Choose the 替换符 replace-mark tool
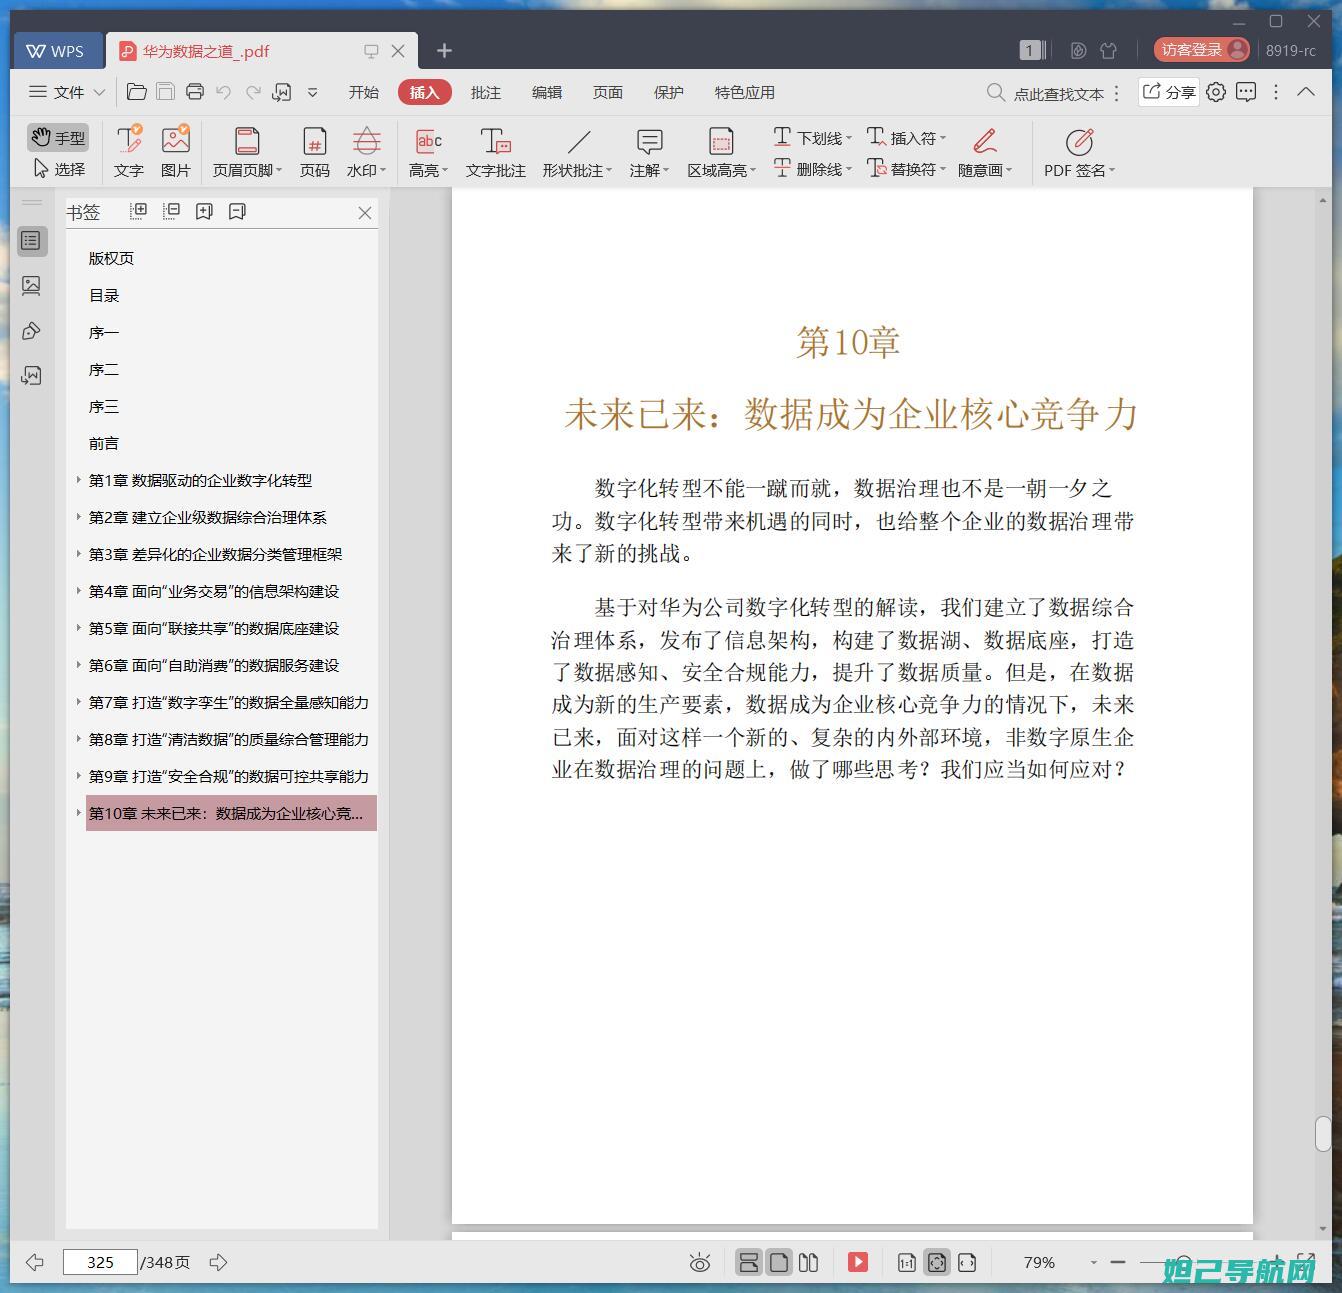This screenshot has width=1342, height=1293. 906,169
